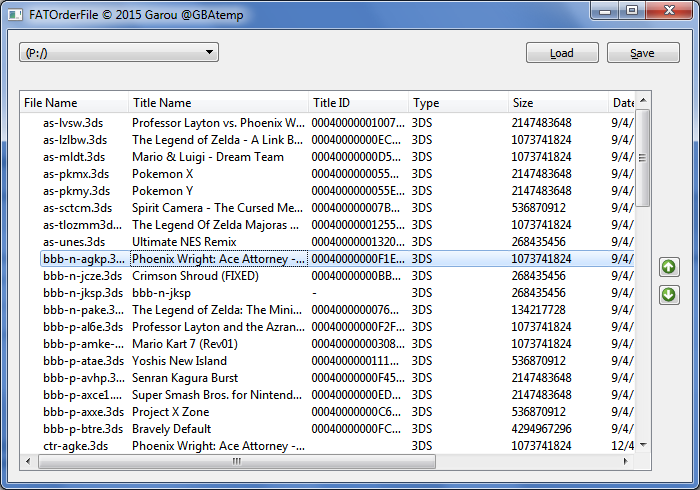This screenshot has height=490, width=700.
Task: Click size value 134217728
Action: 538,310
